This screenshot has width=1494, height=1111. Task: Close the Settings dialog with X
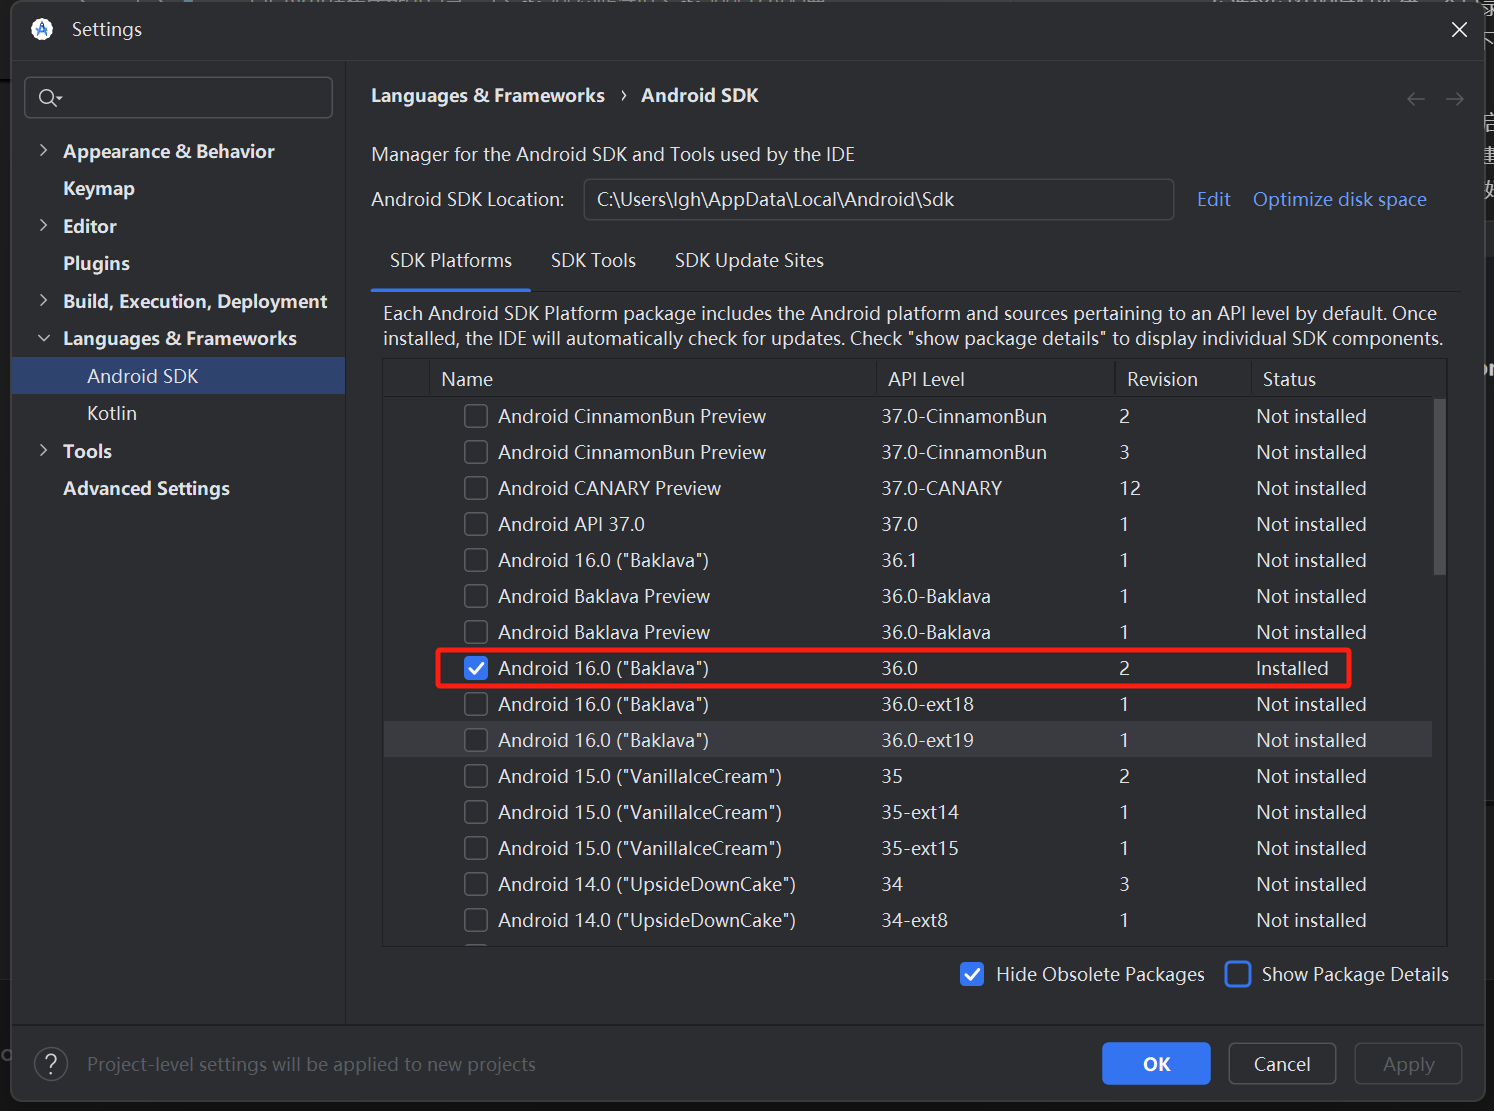[x=1459, y=30]
